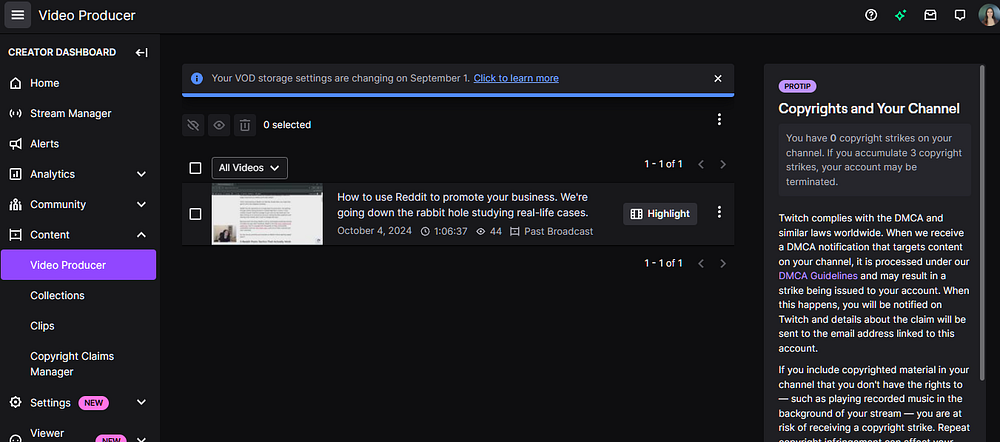Image resolution: width=1000 pixels, height=442 pixels.
Task: Open the hamburger navigation menu
Action: (18, 15)
